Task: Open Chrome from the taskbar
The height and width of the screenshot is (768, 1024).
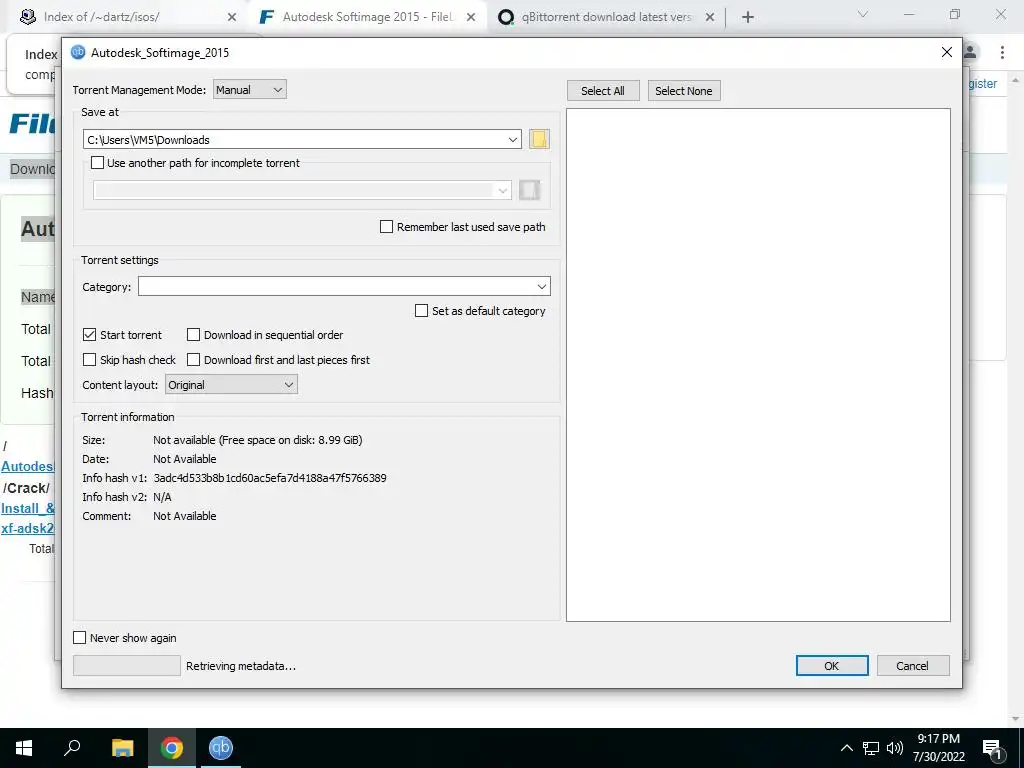Action: (x=172, y=748)
